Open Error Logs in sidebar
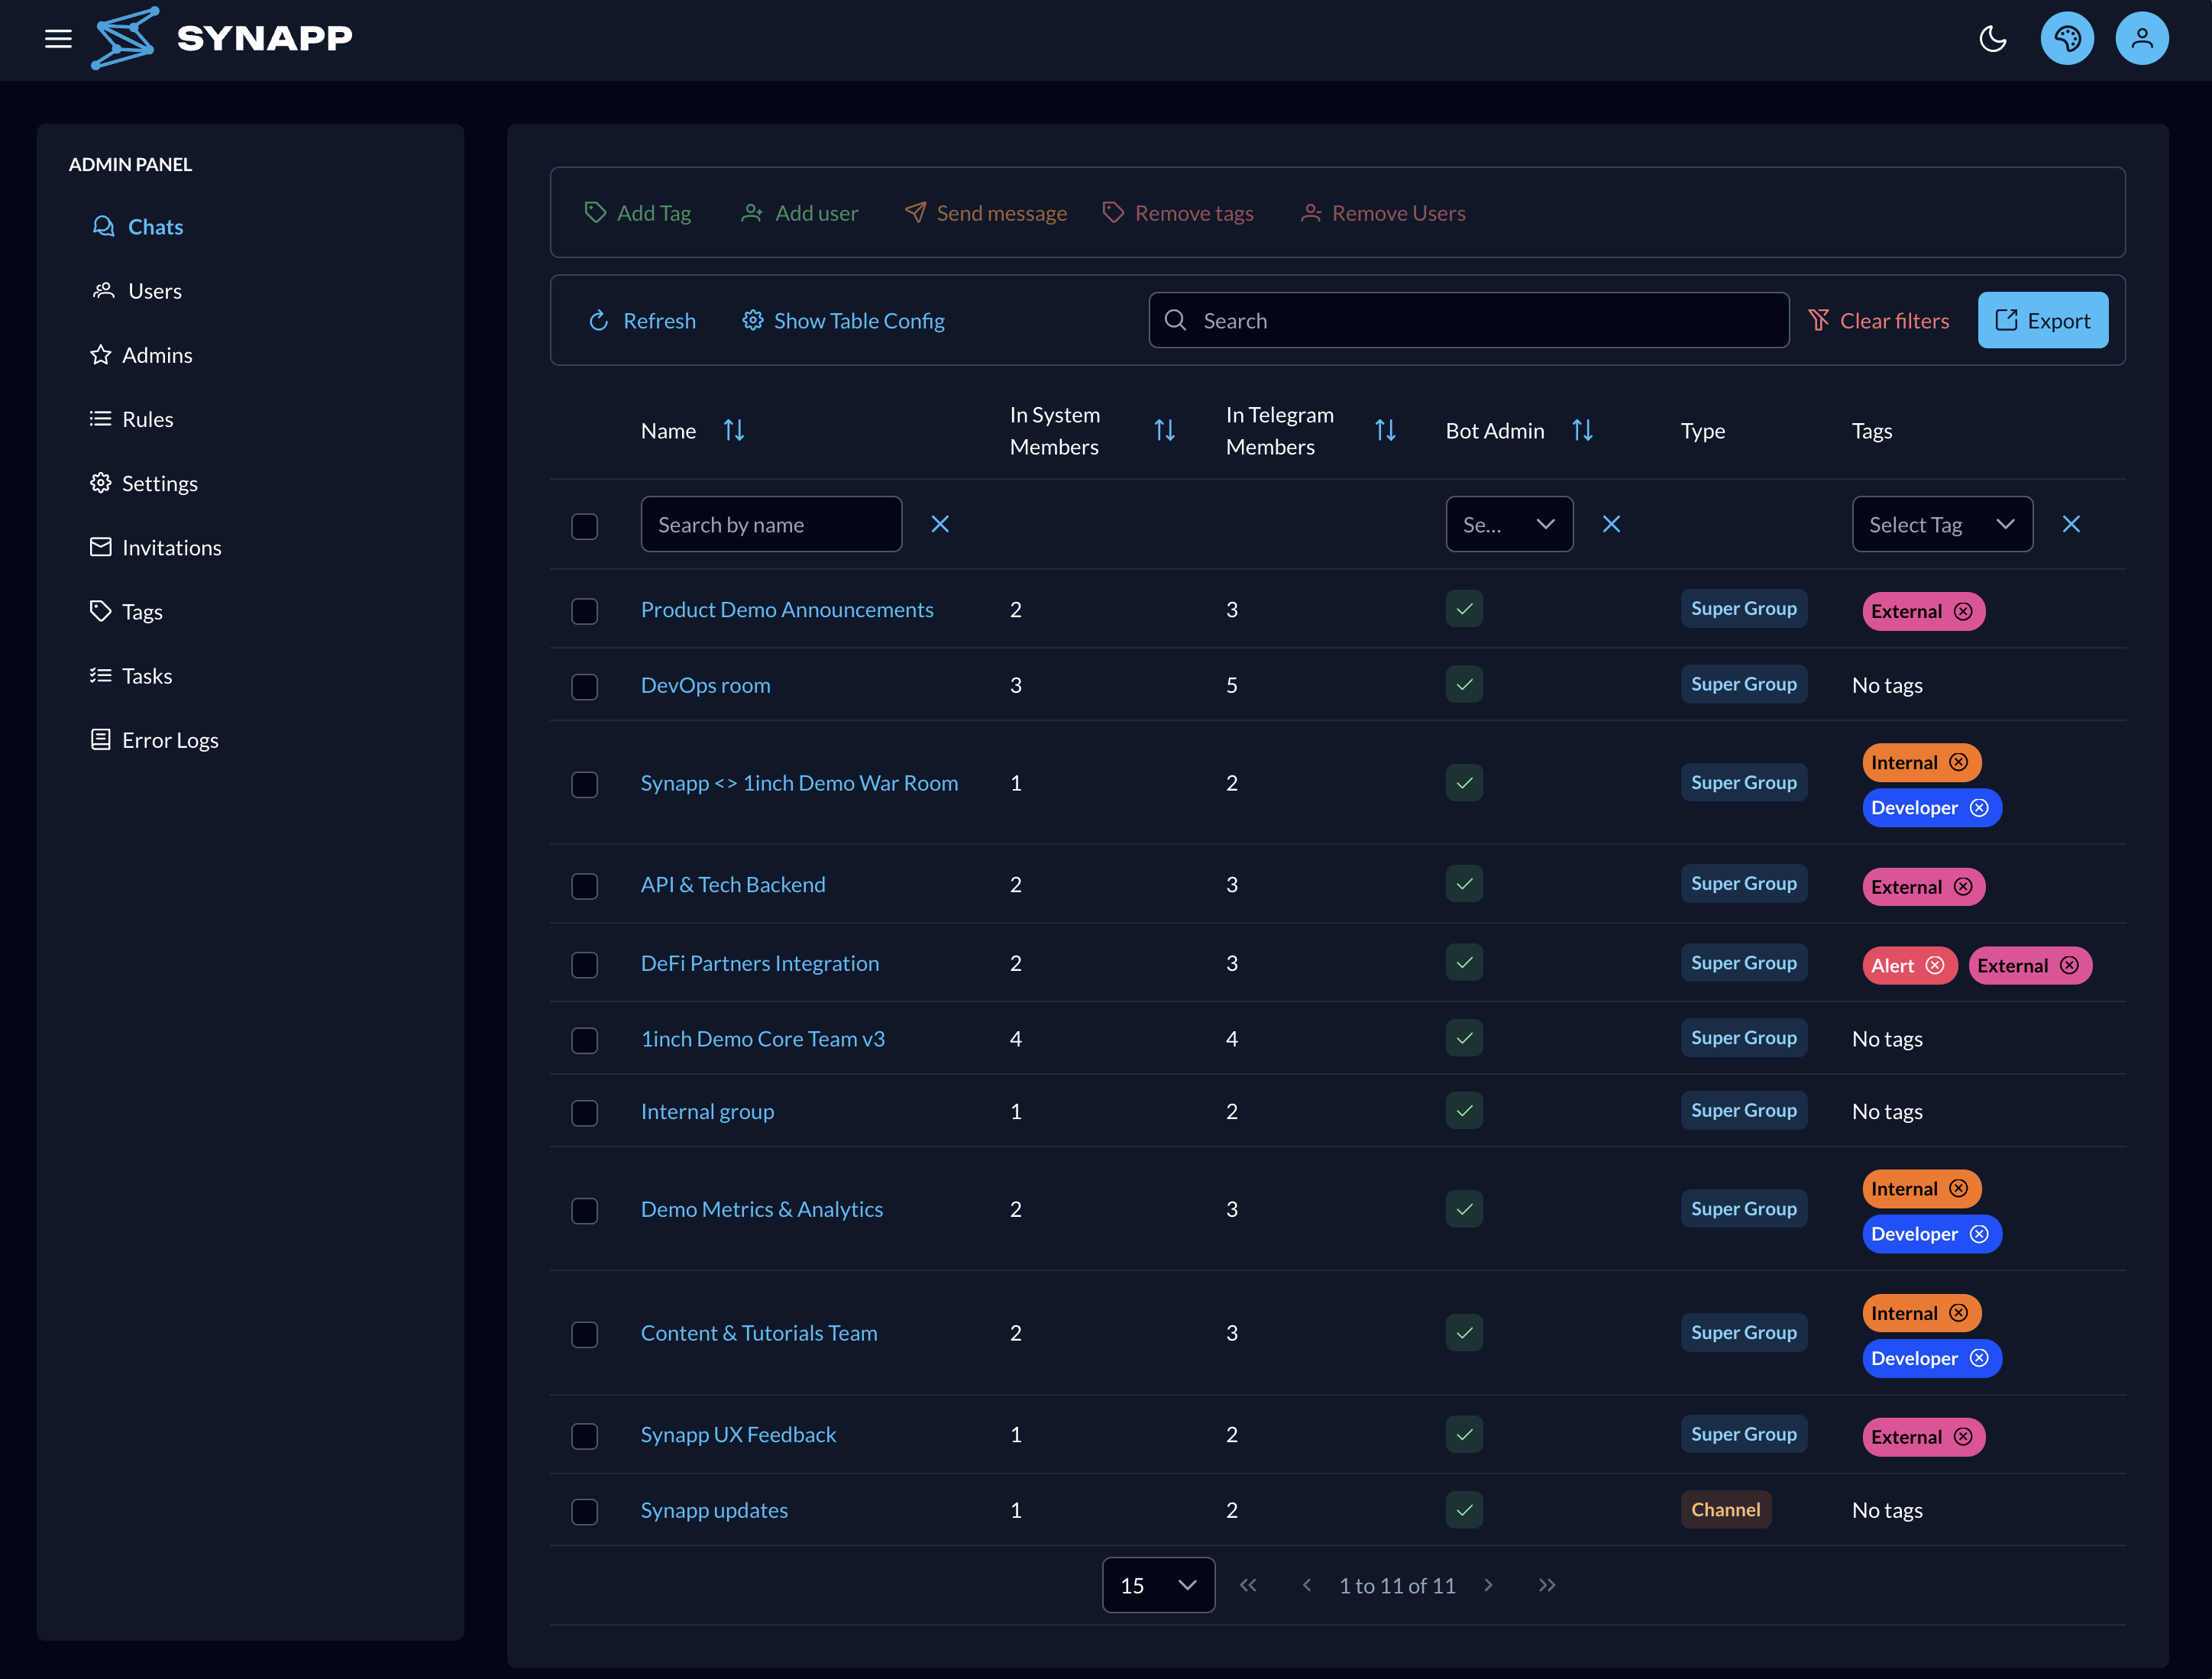This screenshot has height=1679, width=2212. click(154, 740)
